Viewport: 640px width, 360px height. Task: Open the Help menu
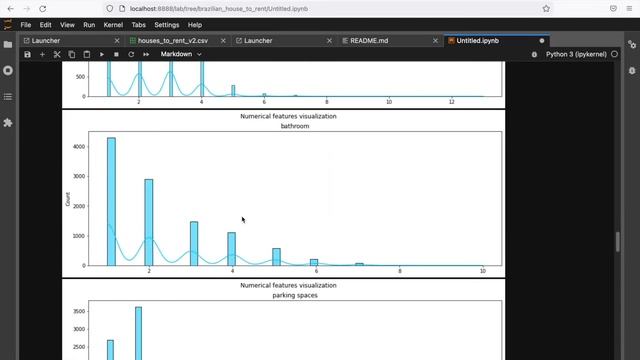[x=195, y=25]
